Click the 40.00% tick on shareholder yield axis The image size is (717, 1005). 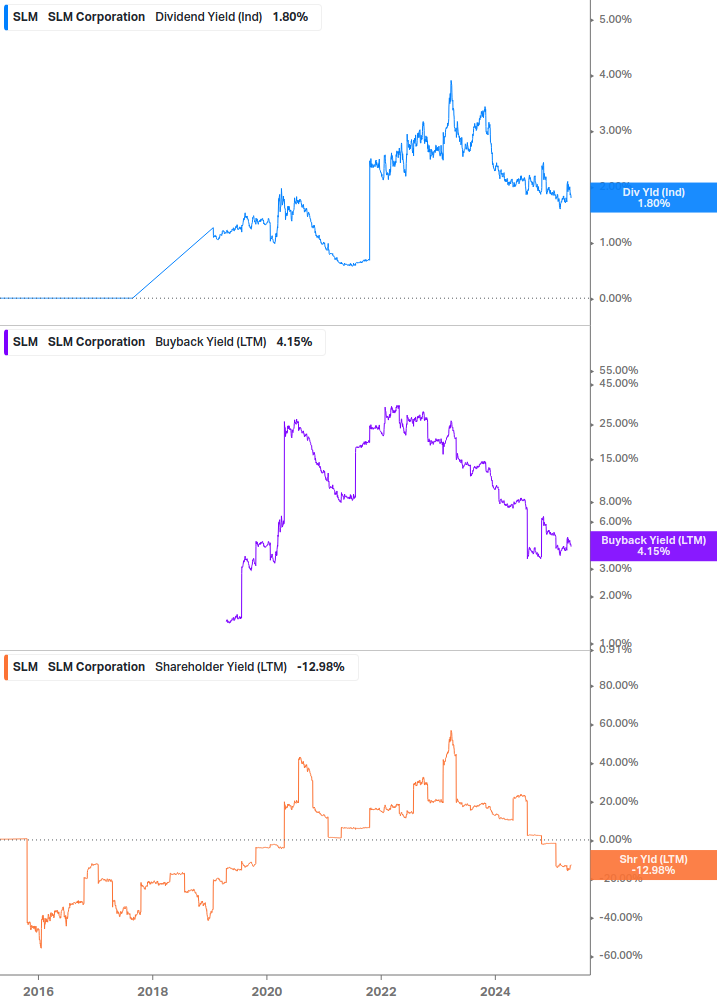[x=618, y=763]
